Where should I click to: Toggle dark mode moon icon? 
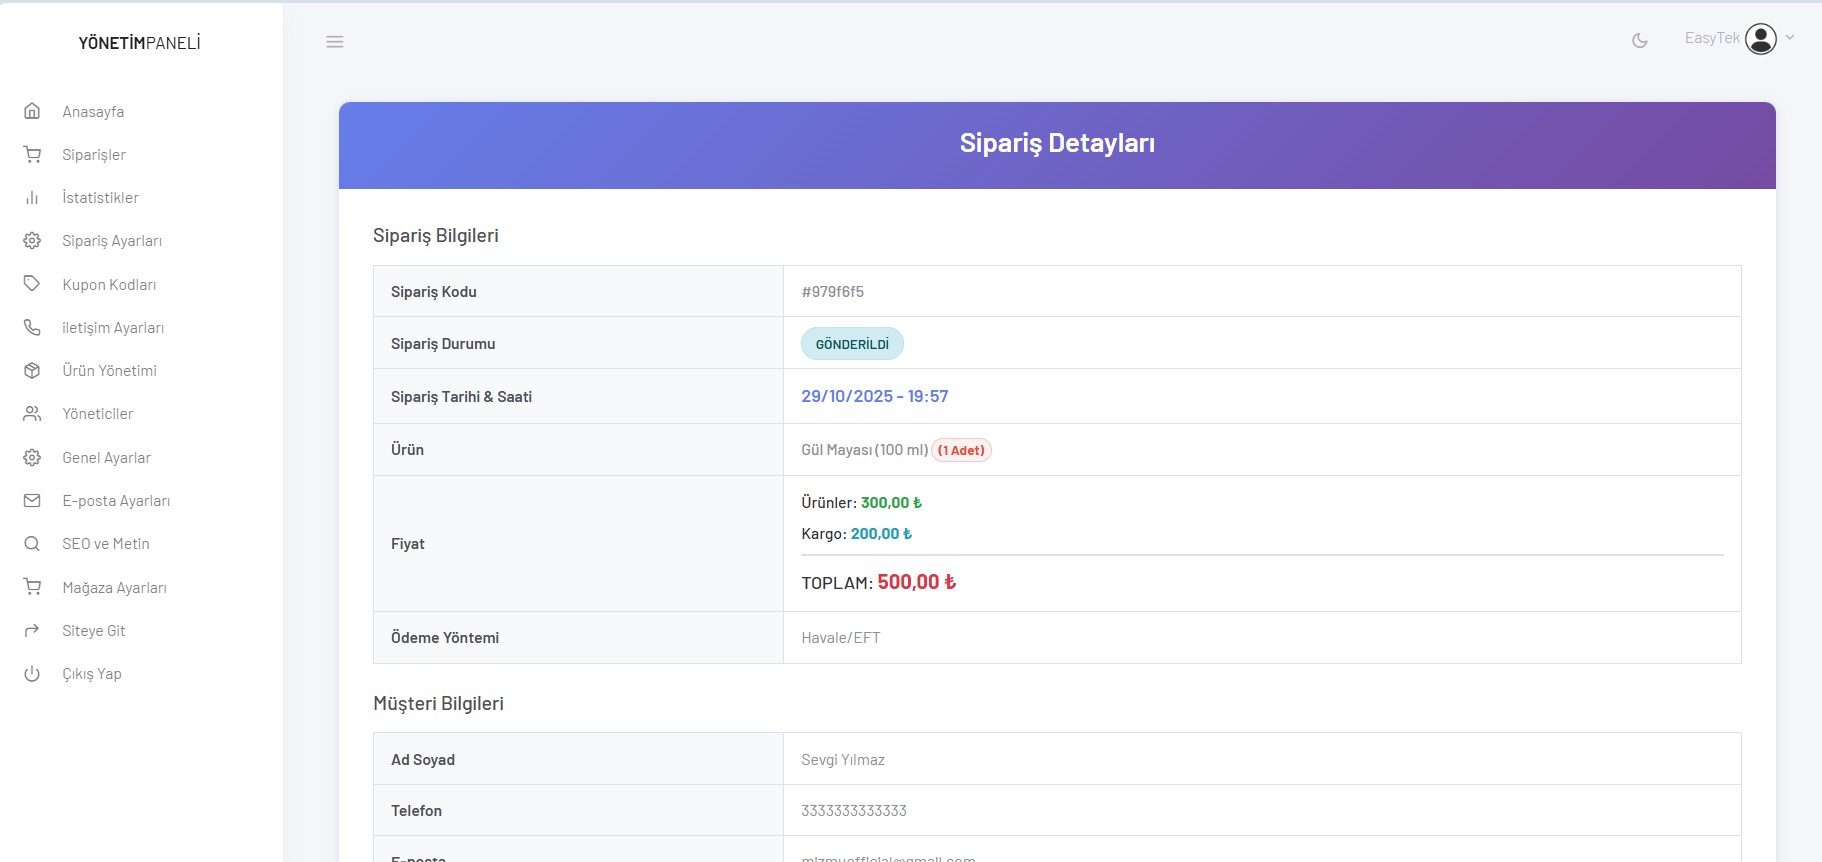[x=1640, y=41]
